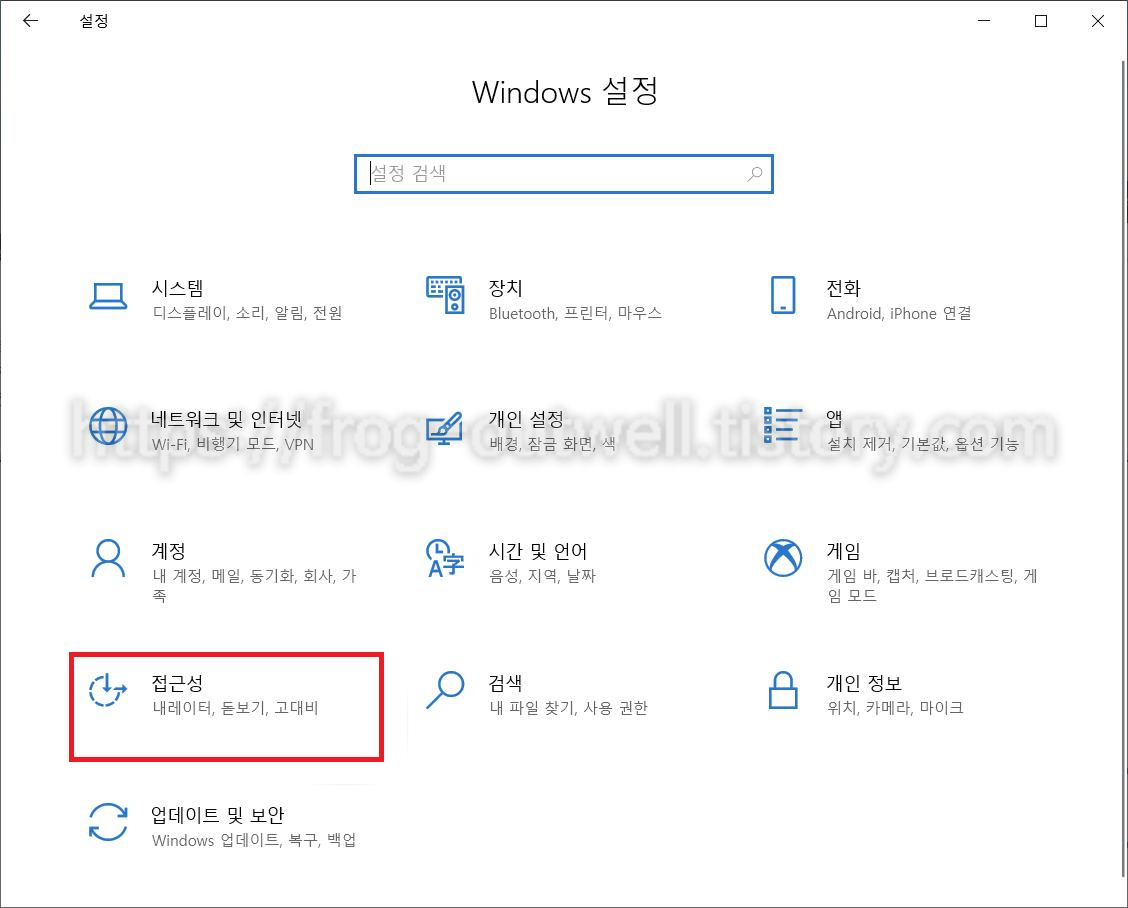Open the 장치 keyboard and speaker icon

[445, 295]
